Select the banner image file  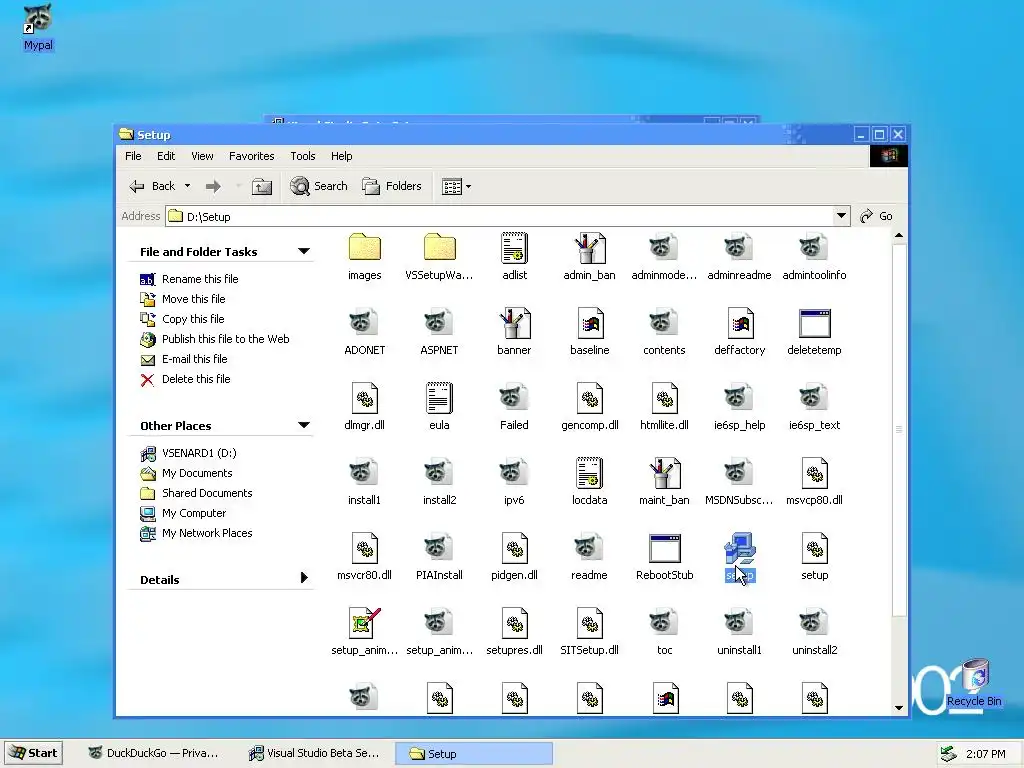coord(515,323)
